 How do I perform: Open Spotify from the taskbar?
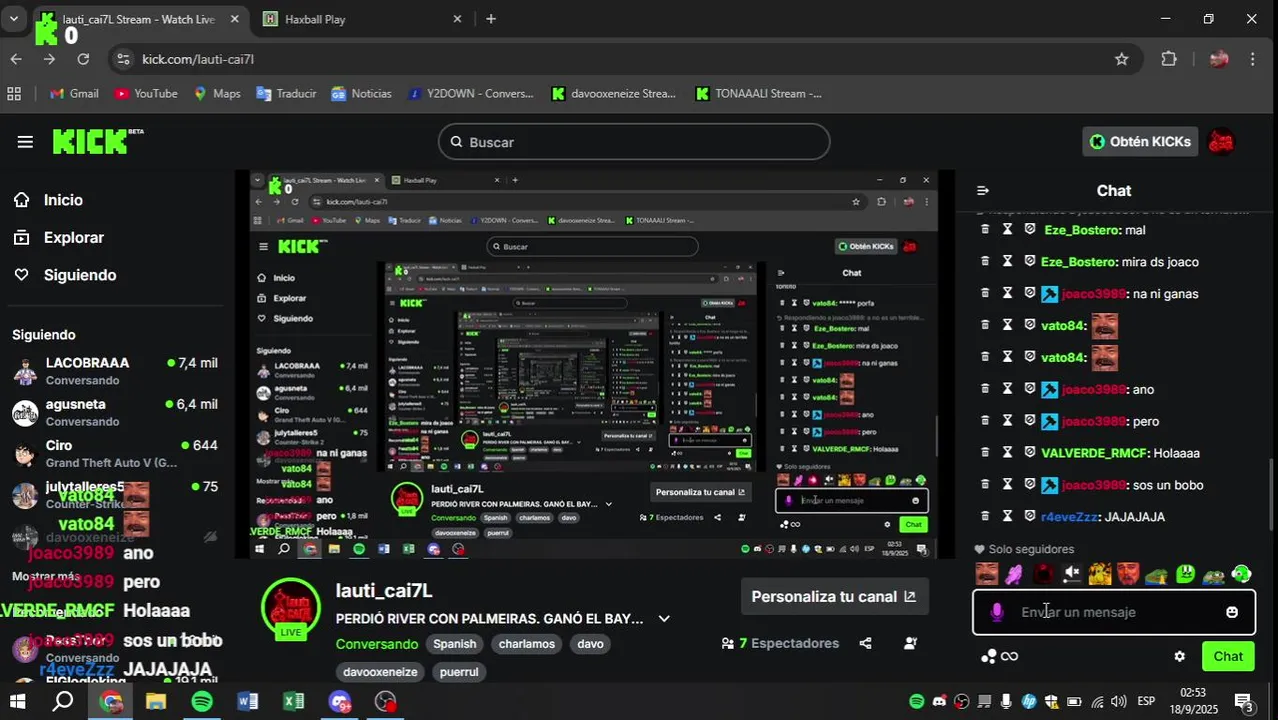tap(202, 701)
